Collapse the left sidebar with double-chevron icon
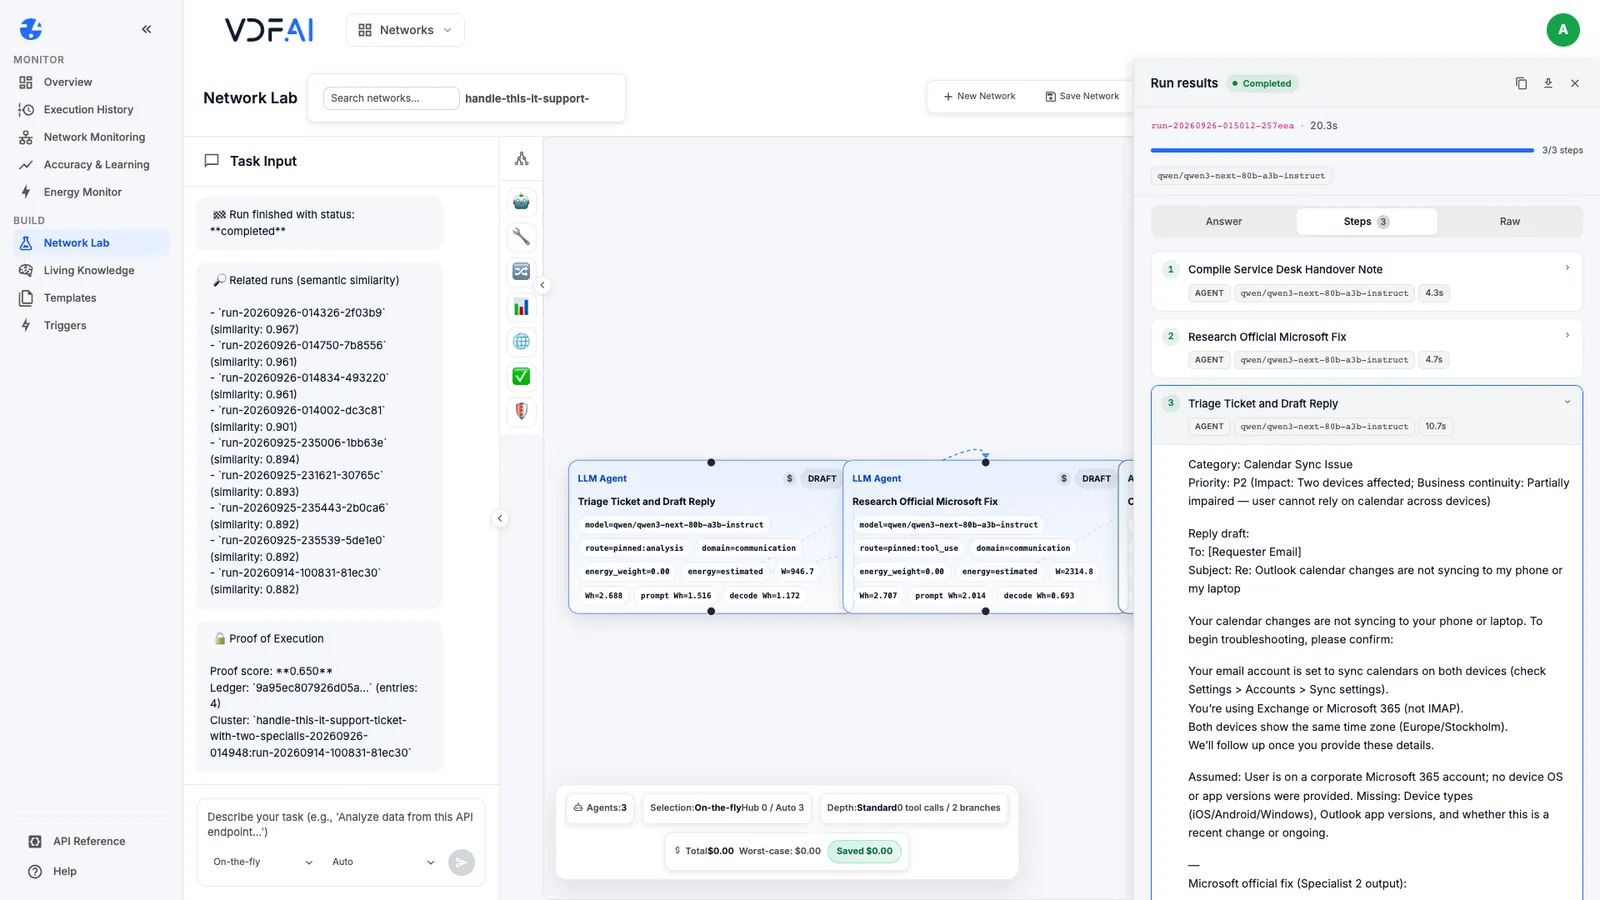1600x900 pixels. point(146,29)
